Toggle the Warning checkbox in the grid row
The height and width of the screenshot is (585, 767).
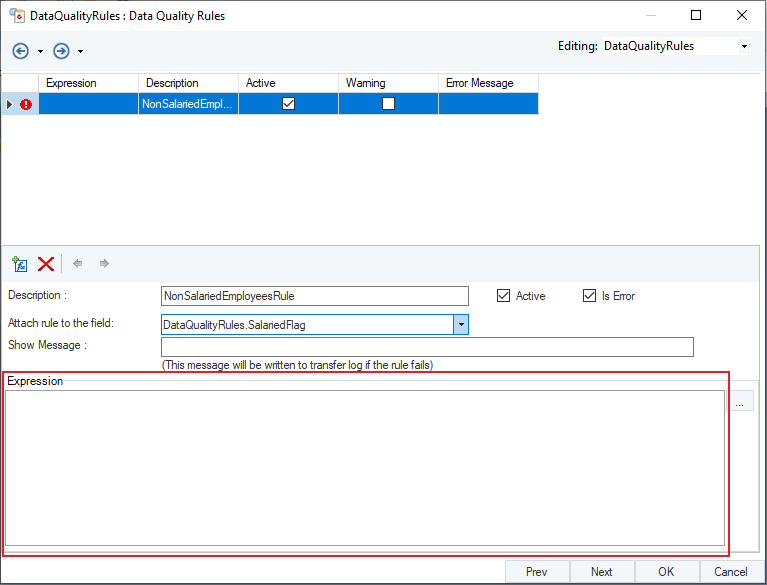point(388,104)
